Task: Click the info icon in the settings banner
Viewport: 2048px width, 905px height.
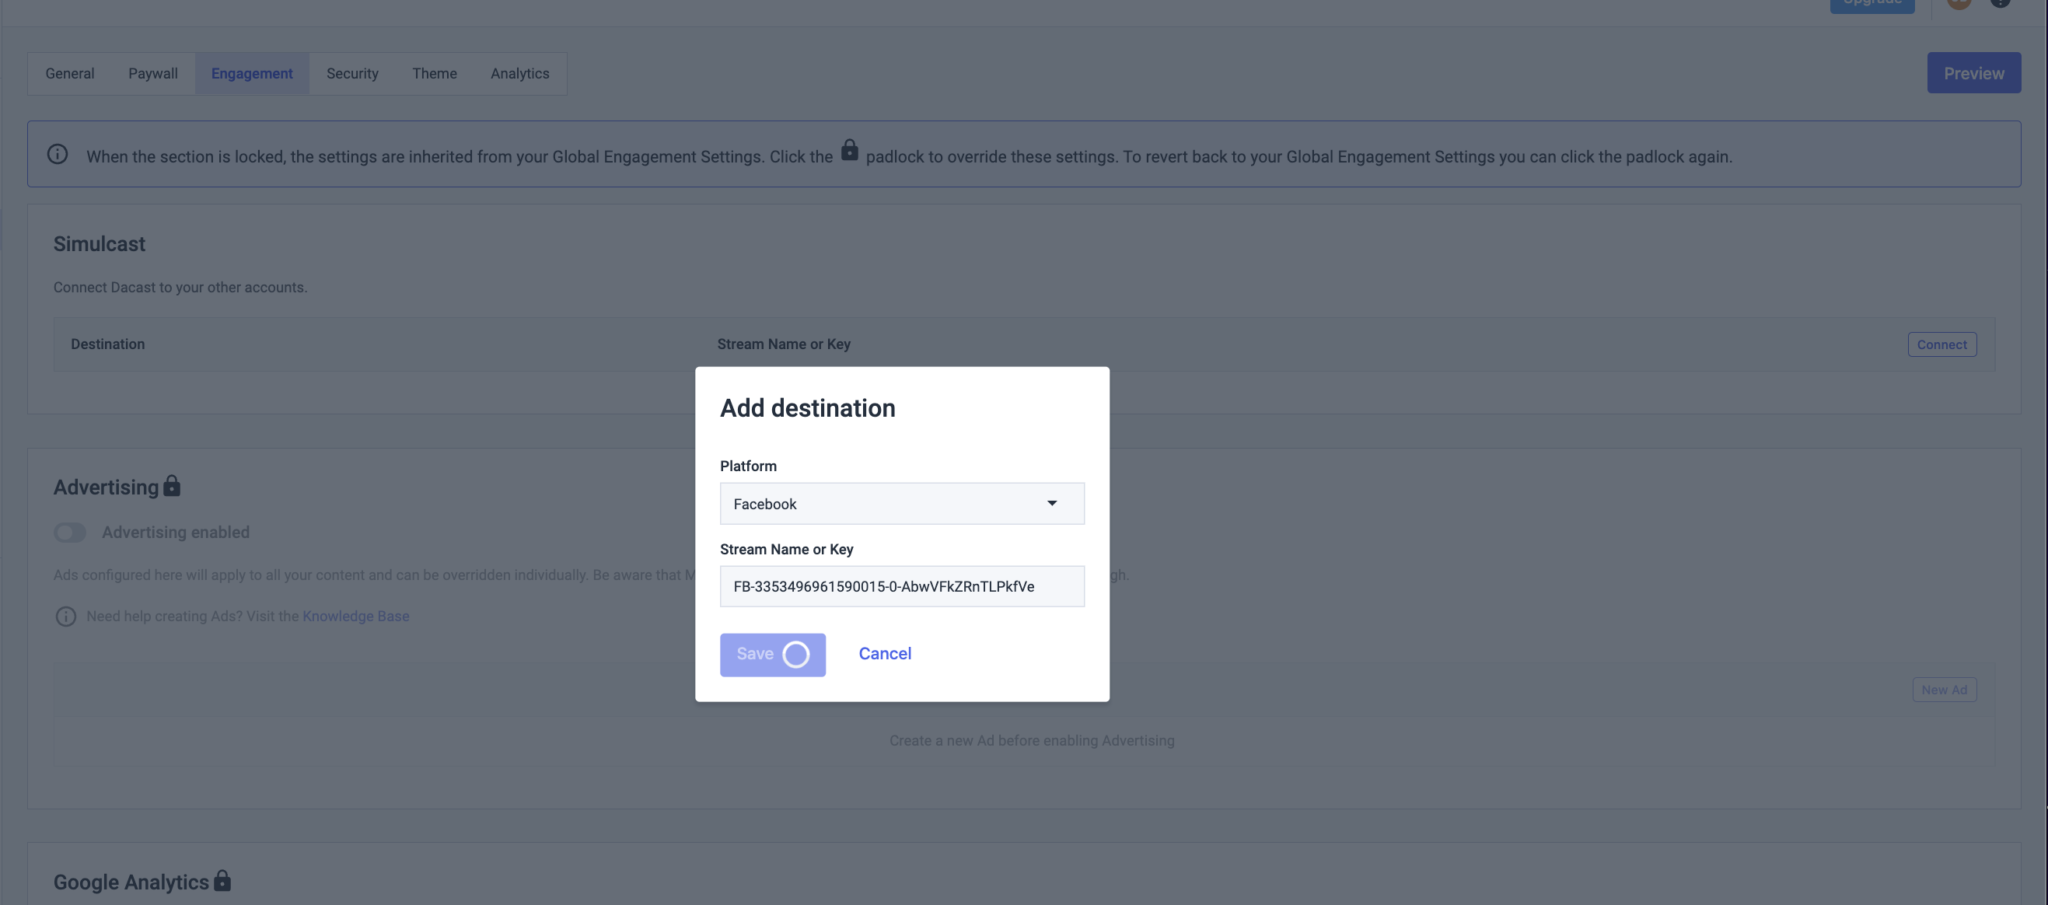Action: (56, 154)
